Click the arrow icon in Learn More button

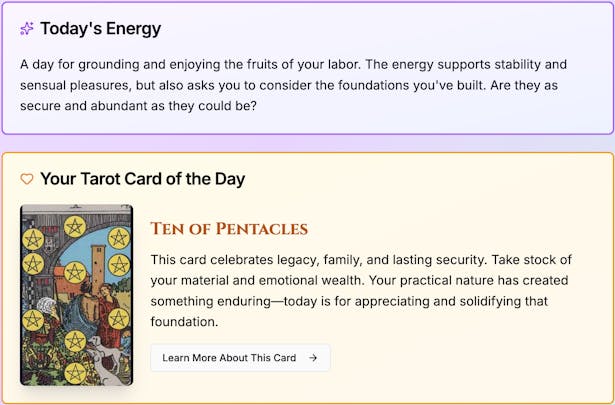[313, 358]
